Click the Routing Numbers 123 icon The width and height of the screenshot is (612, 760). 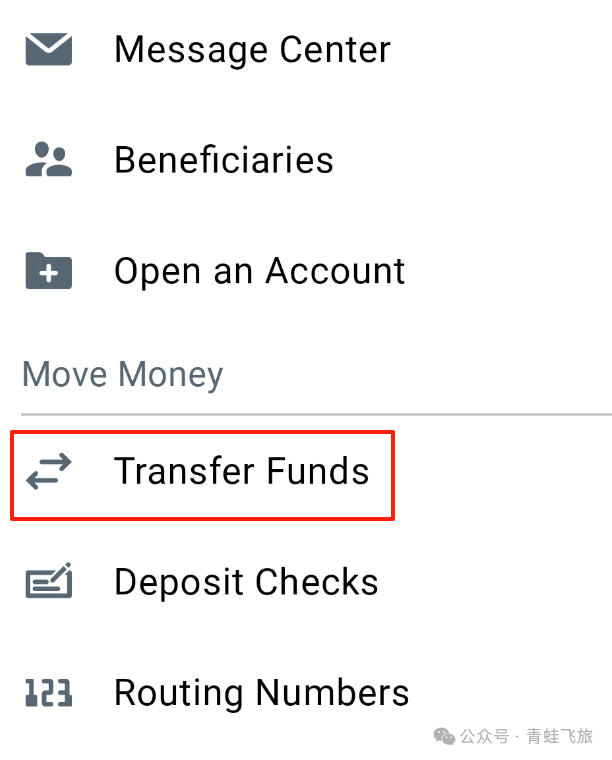(x=48, y=693)
